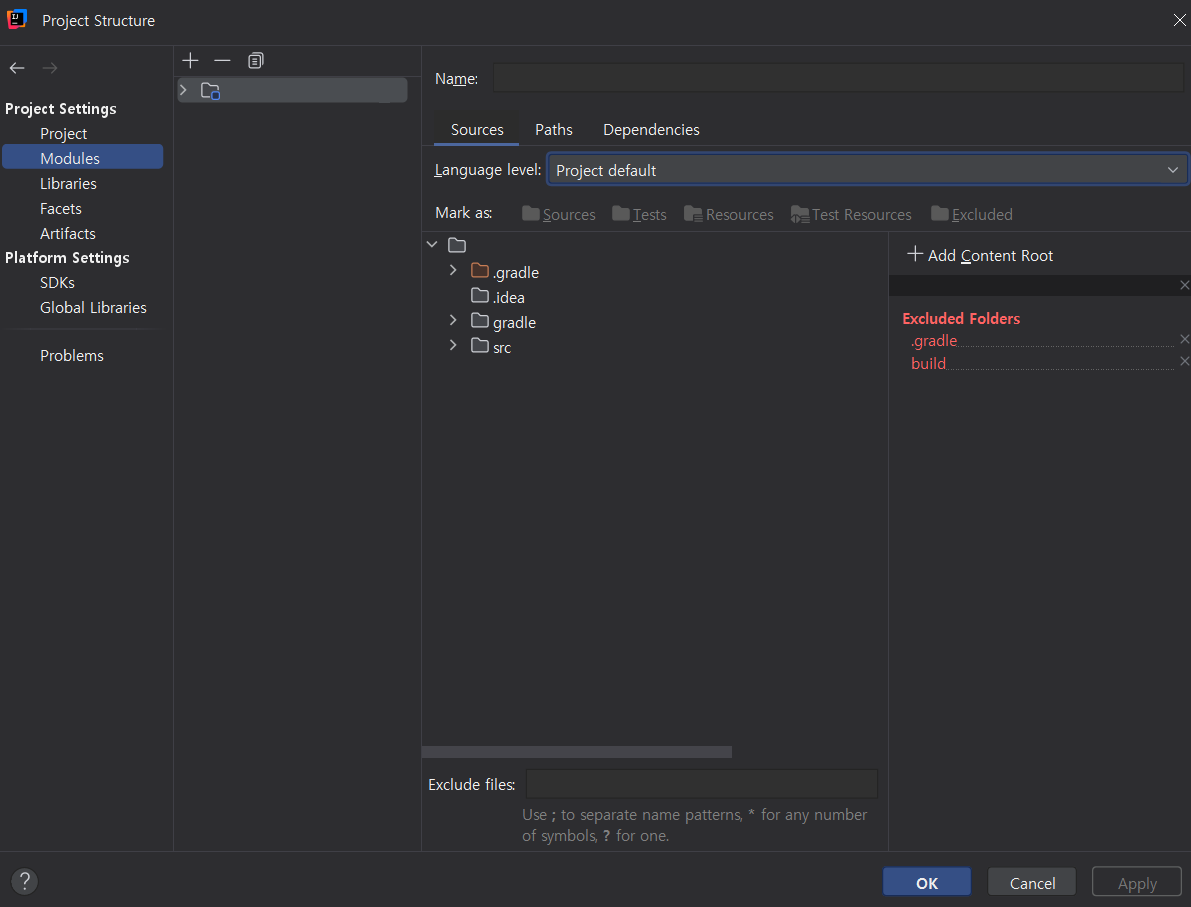This screenshot has height=907, width=1191.
Task: Mark folder as Resources
Action: click(x=728, y=214)
